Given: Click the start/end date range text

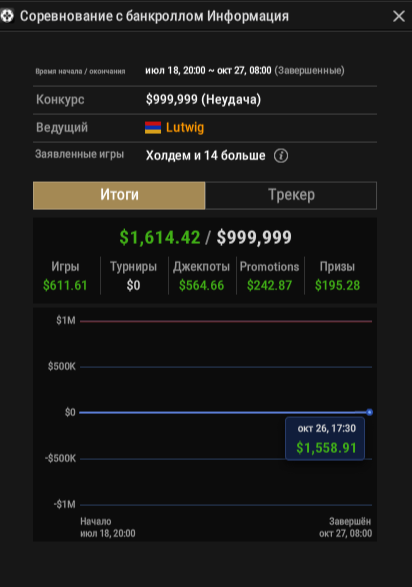Looking at the screenshot, I should (245, 70).
